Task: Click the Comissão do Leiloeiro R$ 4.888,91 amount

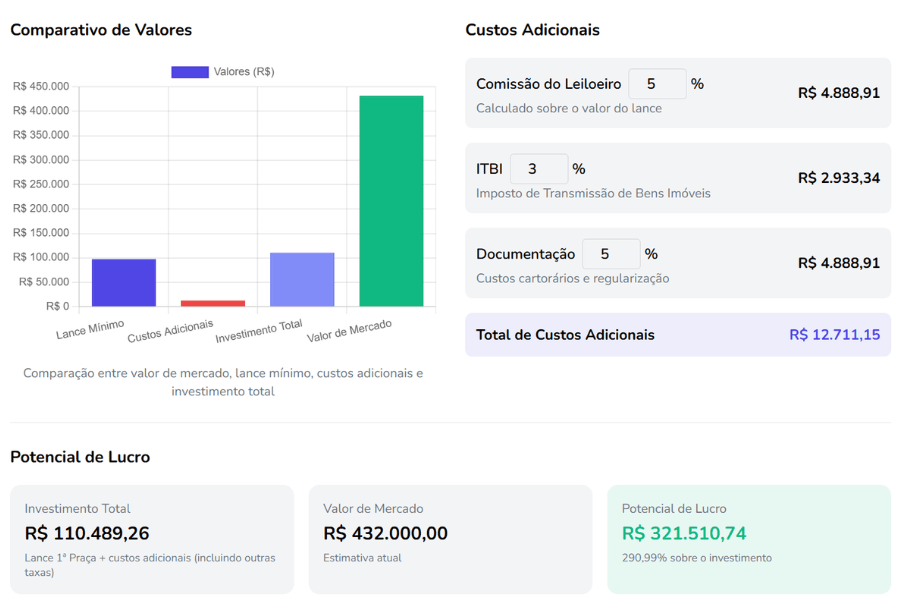Action: (x=838, y=93)
